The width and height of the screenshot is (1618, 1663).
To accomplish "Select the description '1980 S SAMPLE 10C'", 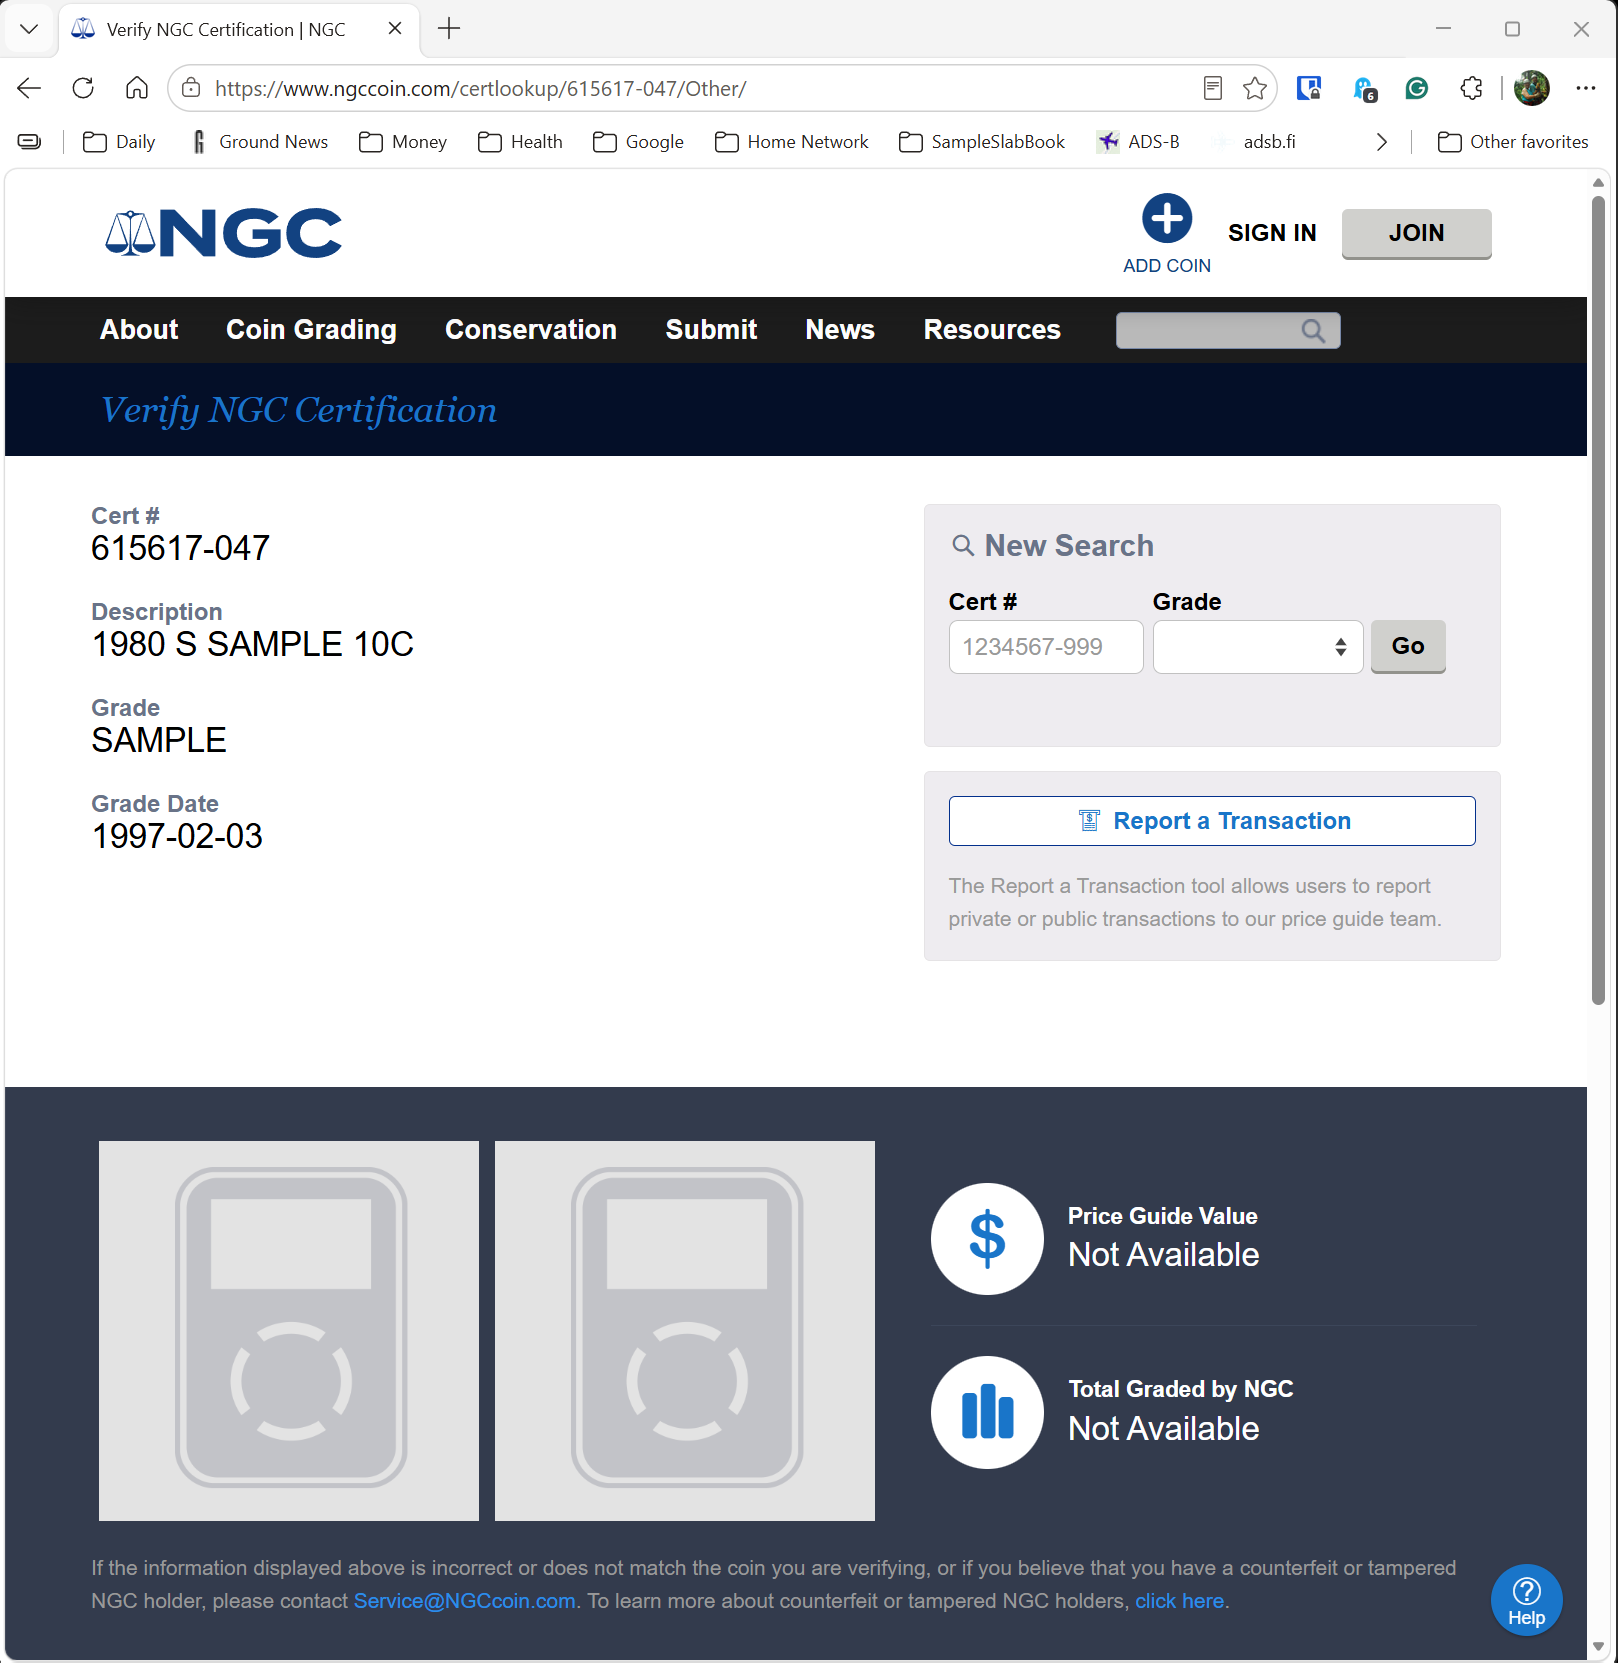I will pyautogui.click(x=253, y=644).
